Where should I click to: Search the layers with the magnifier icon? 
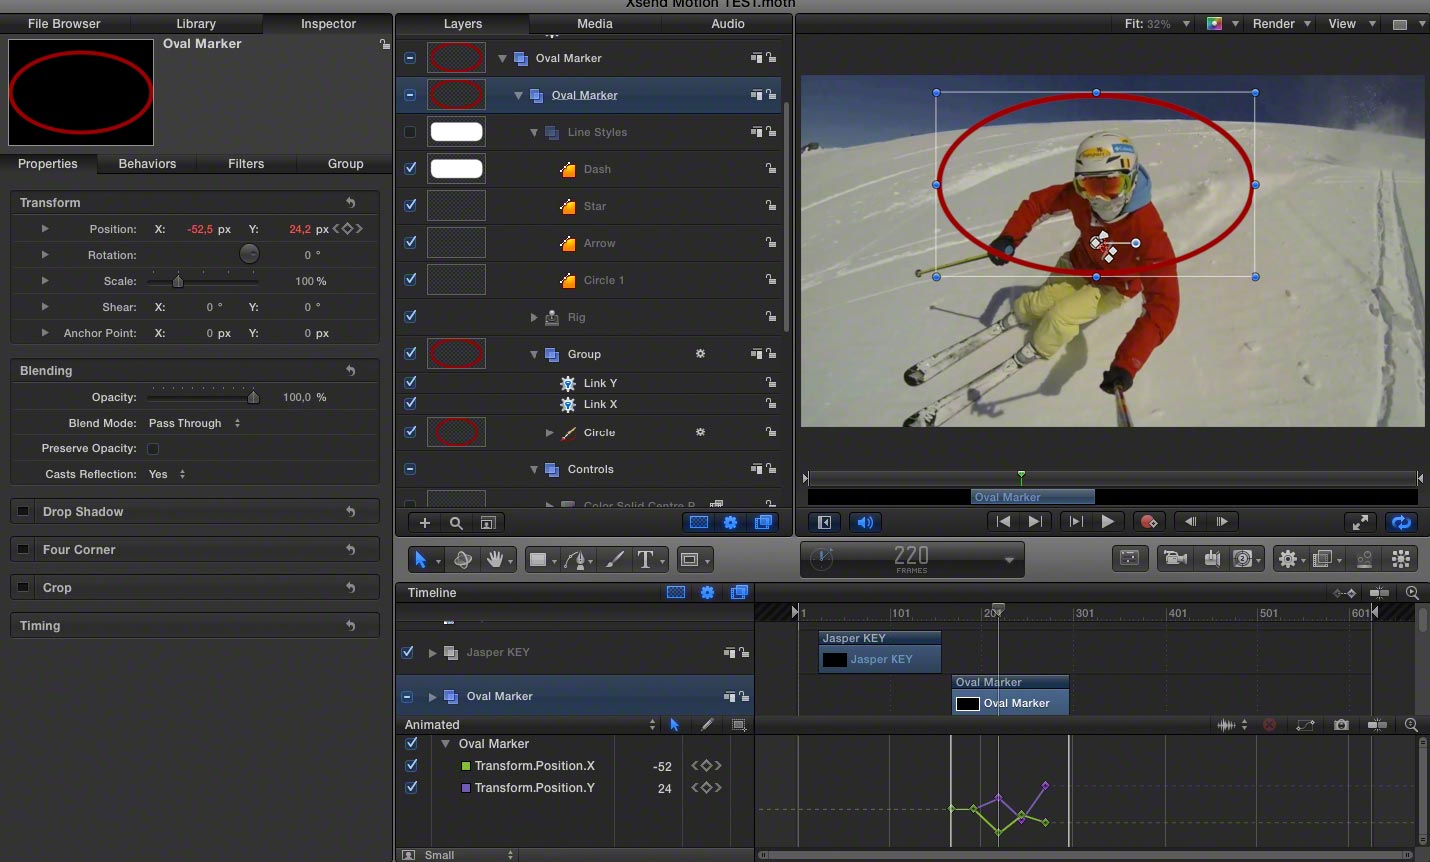pyautogui.click(x=456, y=523)
